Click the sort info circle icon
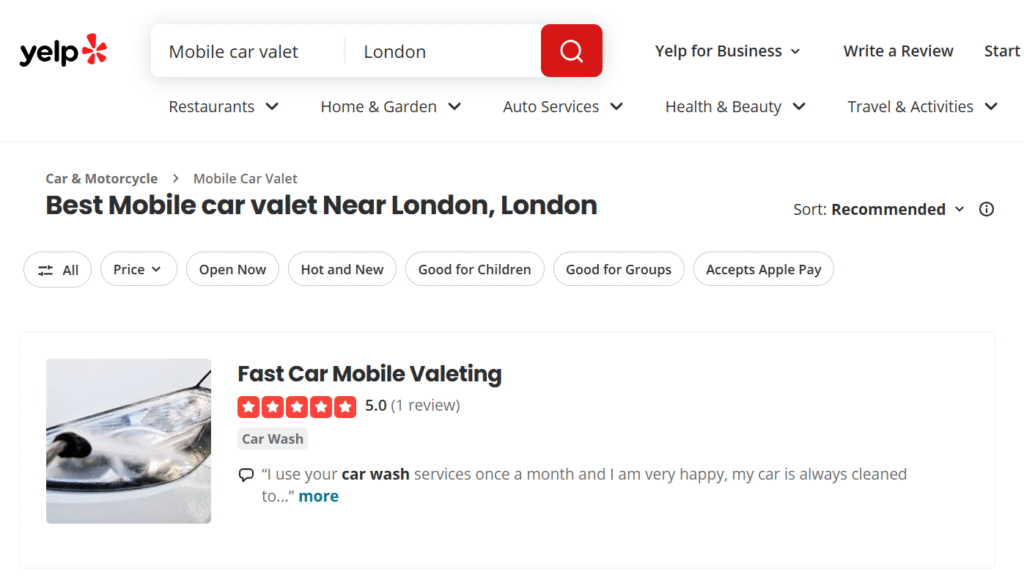1024x586 pixels. coord(987,209)
